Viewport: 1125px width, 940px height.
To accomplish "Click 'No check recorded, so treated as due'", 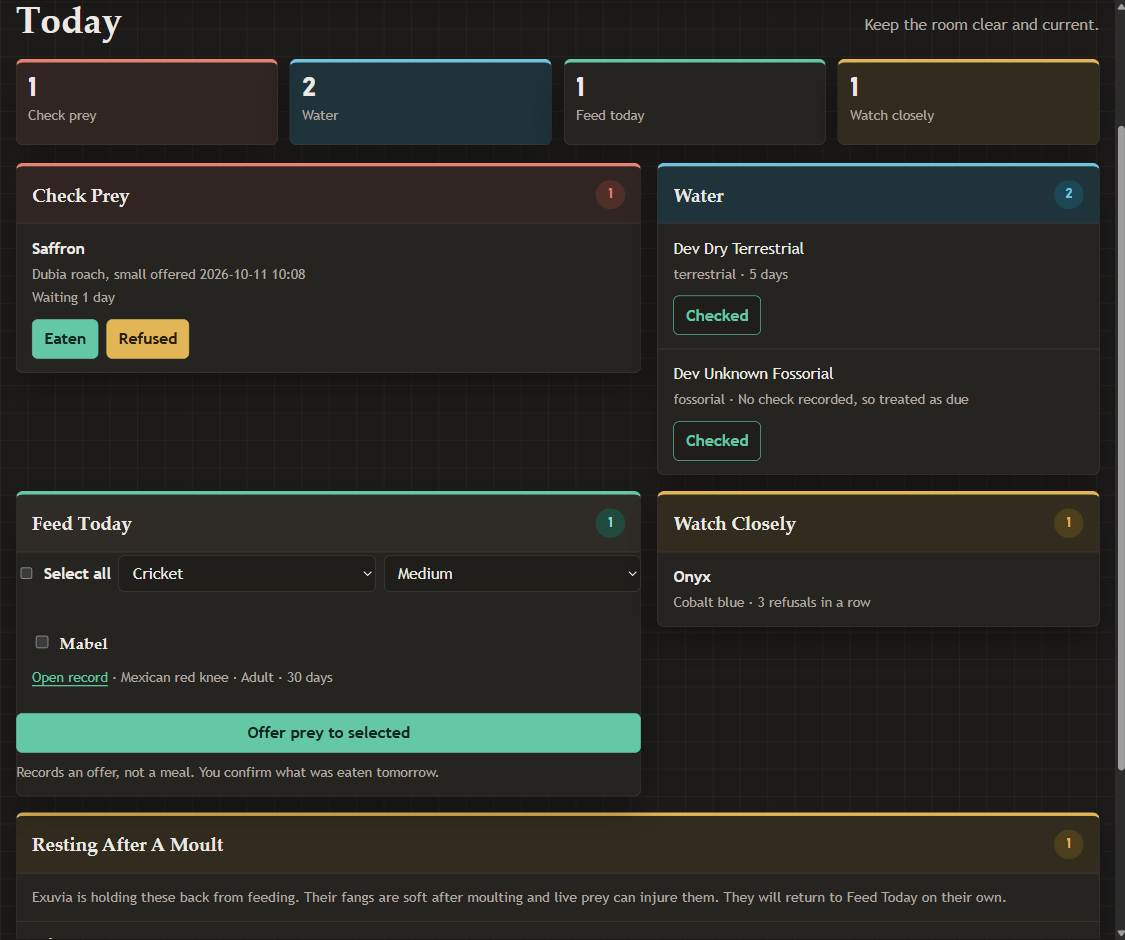I will [853, 399].
